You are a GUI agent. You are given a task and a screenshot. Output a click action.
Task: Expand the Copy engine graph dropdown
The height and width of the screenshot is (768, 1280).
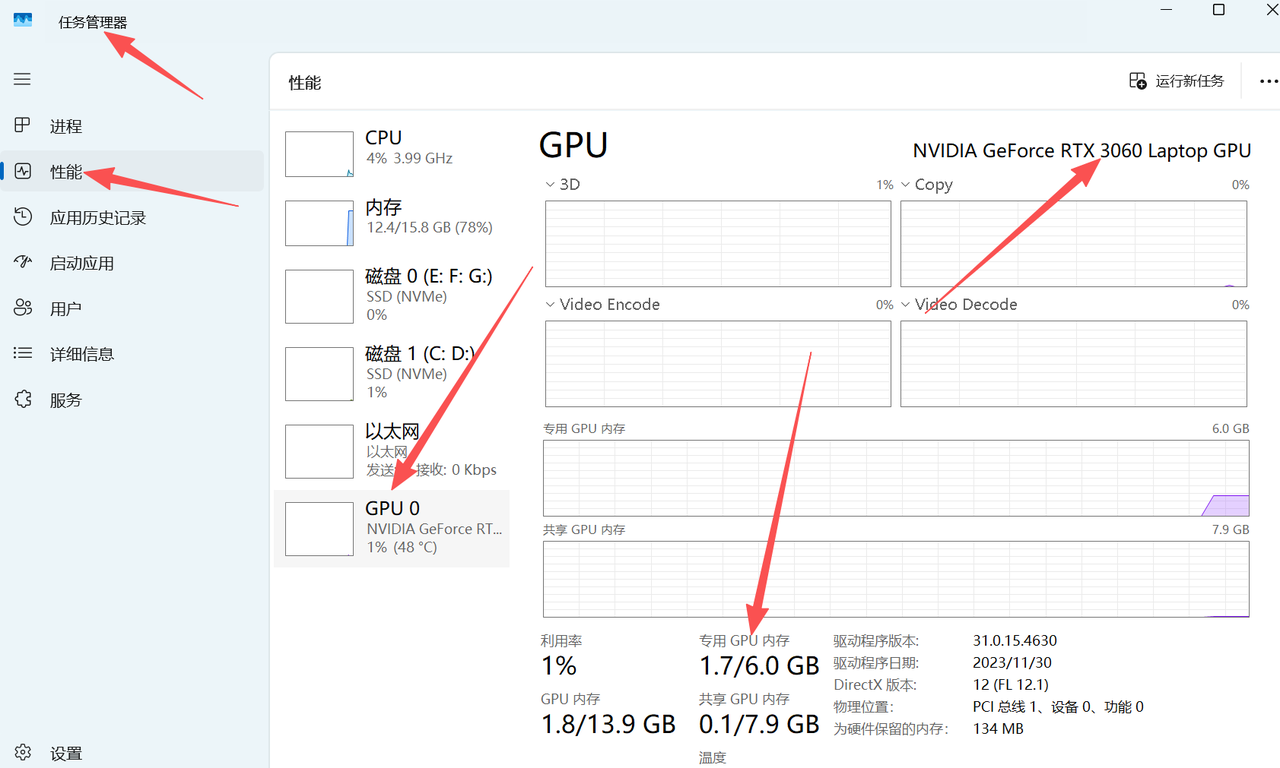click(905, 184)
